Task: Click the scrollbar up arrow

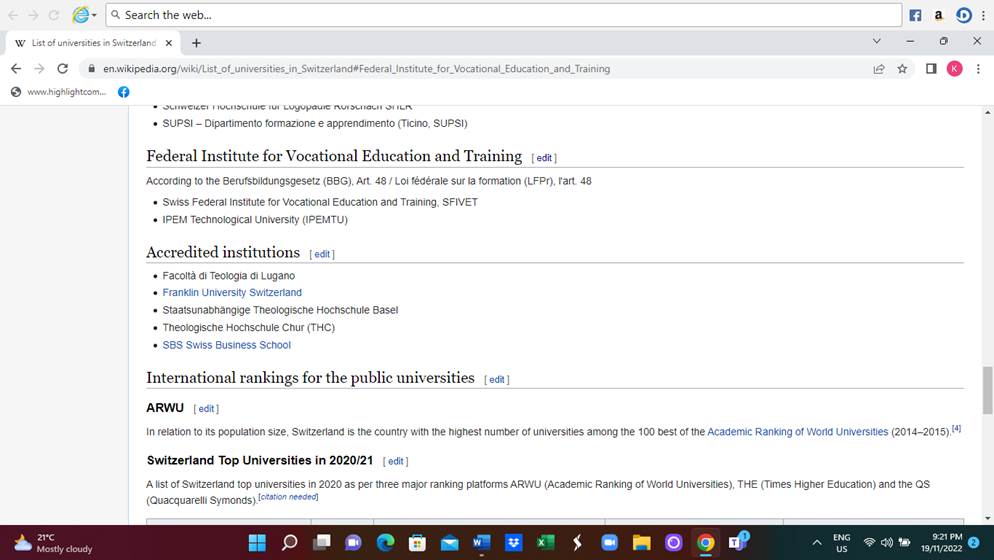Action: [x=987, y=112]
